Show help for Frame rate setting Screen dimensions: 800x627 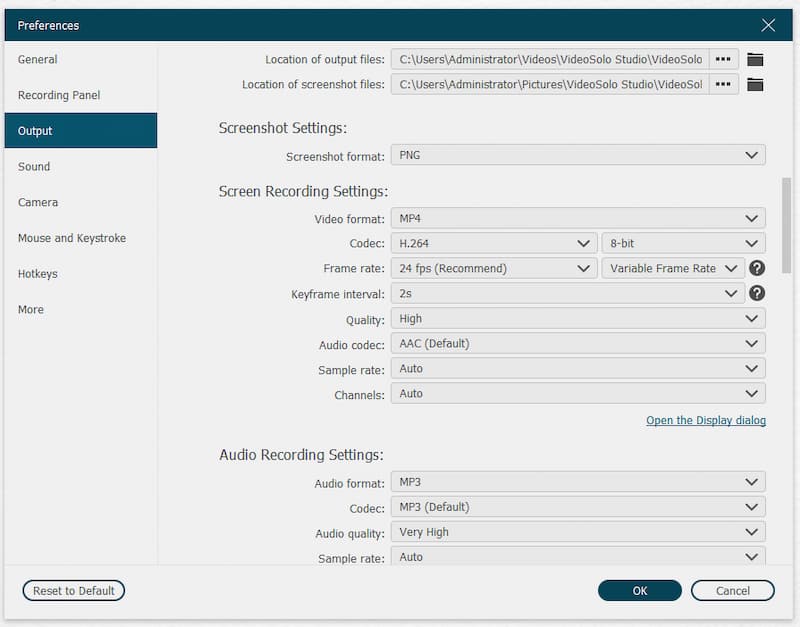757,268
